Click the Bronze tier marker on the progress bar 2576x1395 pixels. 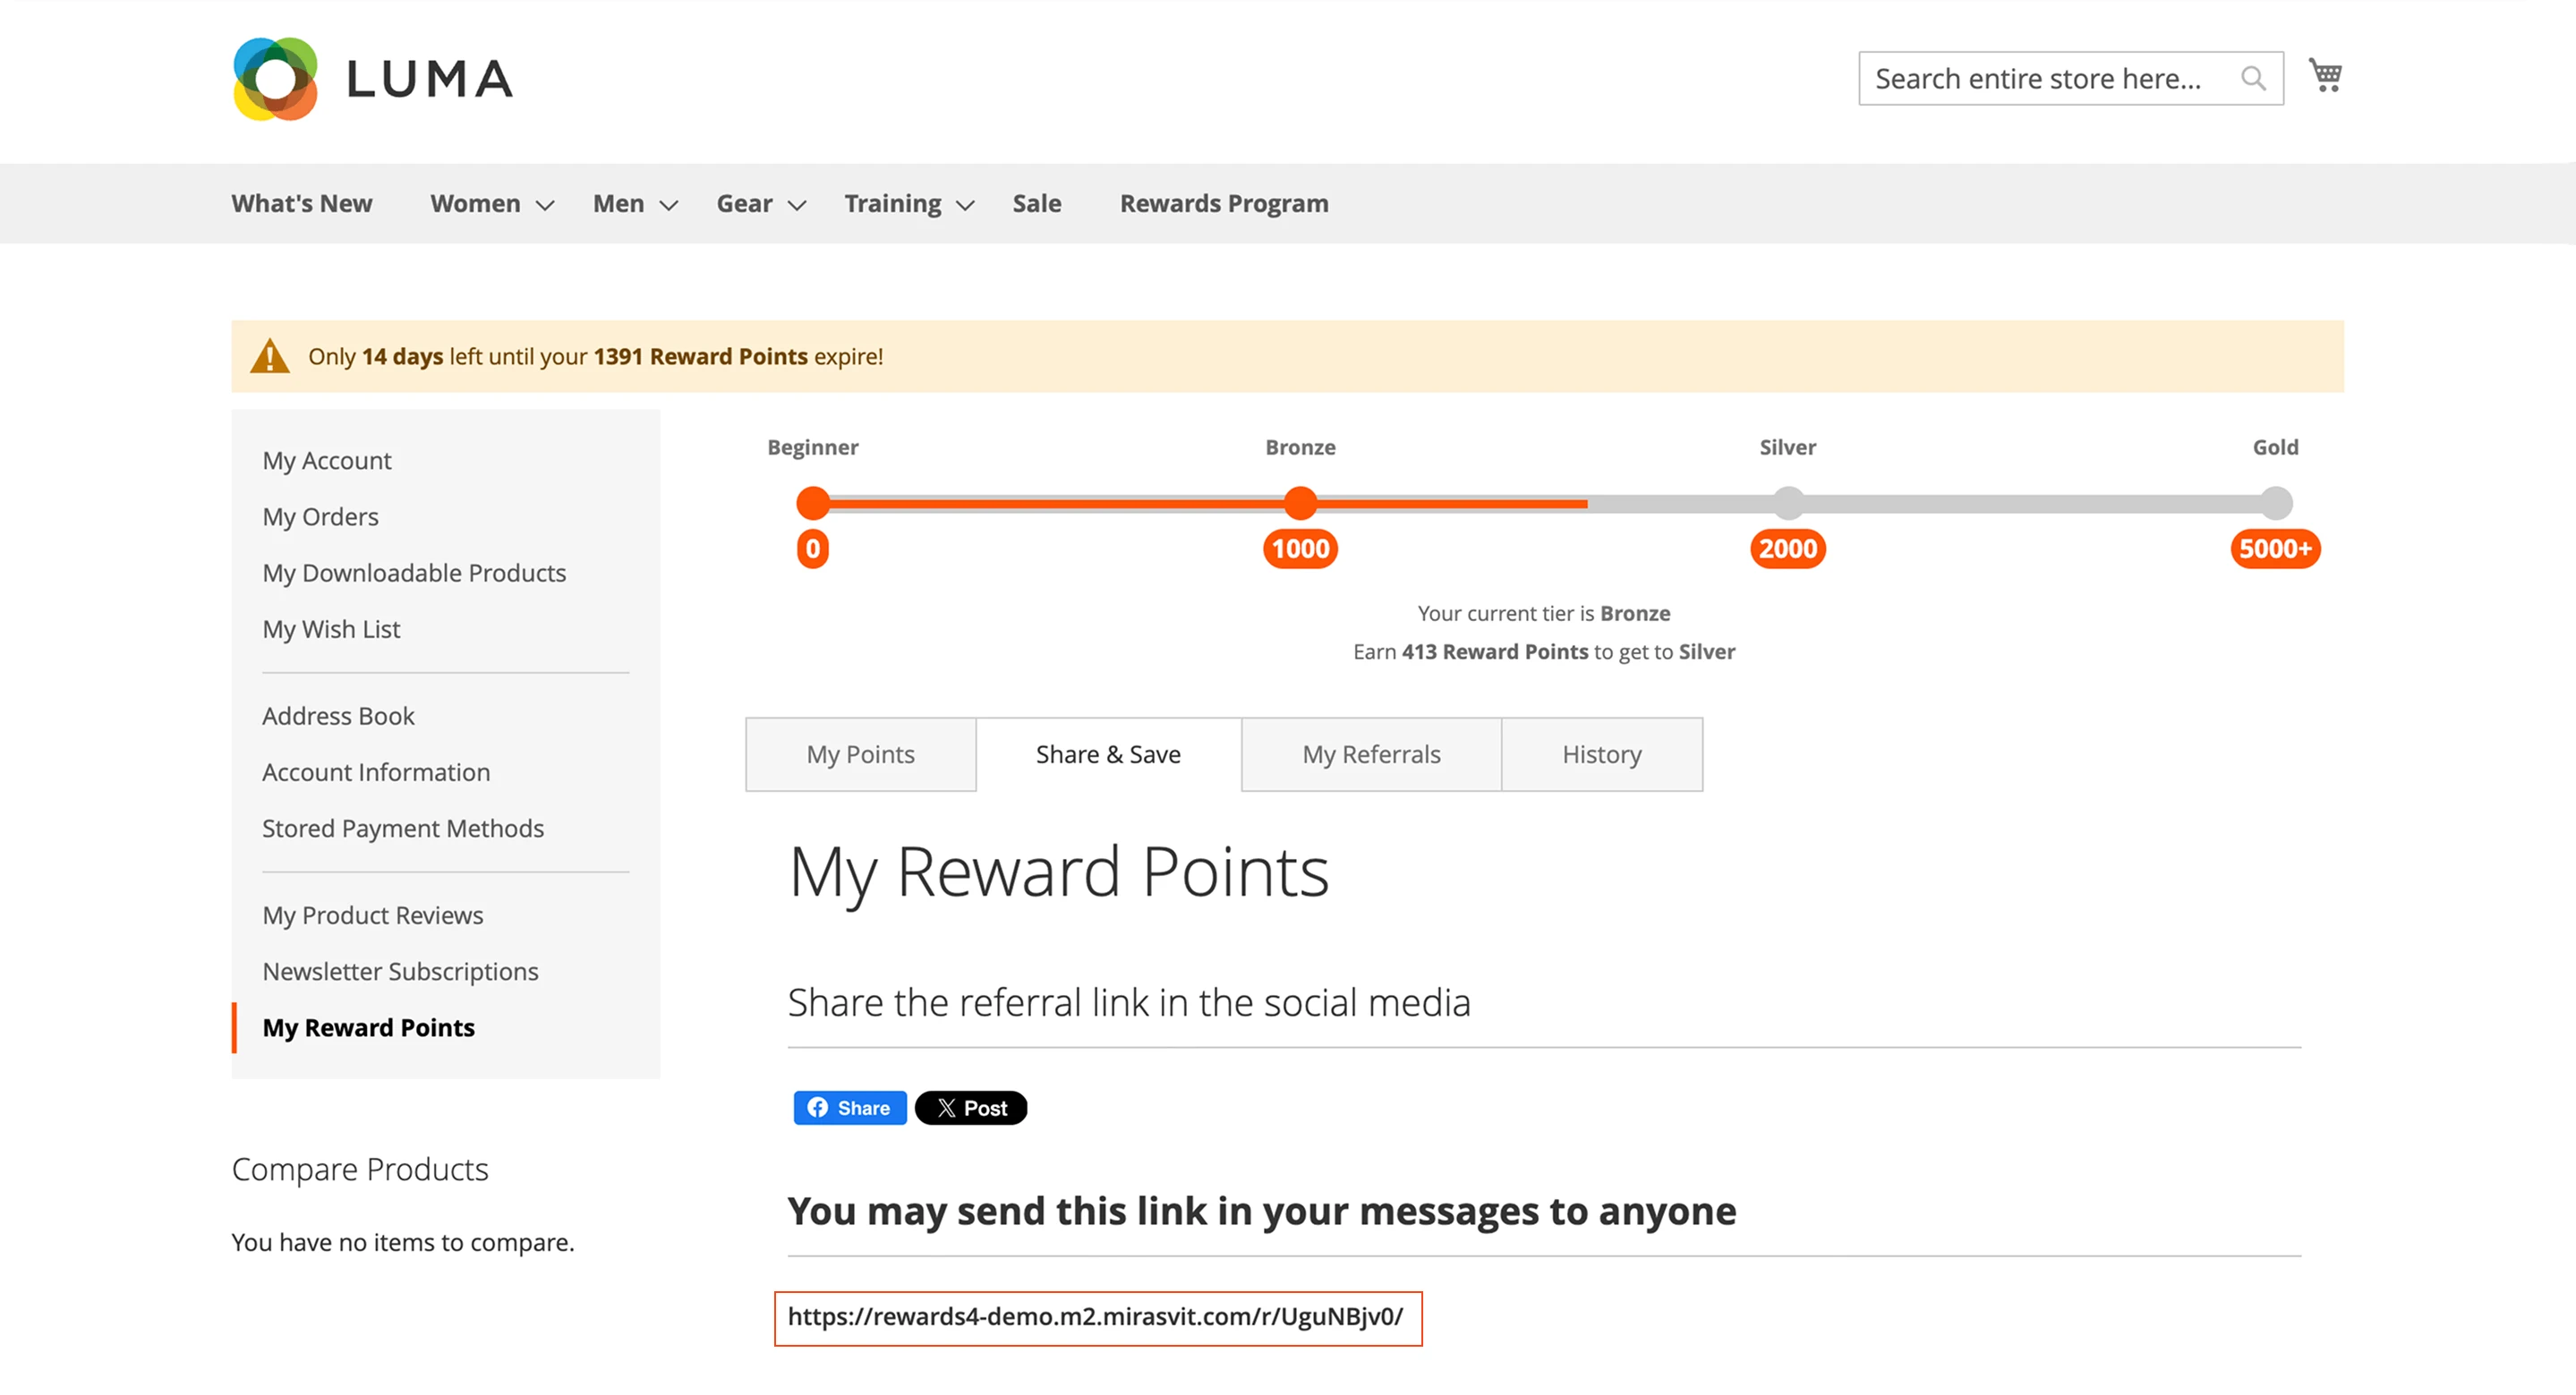pos(1300,504)
